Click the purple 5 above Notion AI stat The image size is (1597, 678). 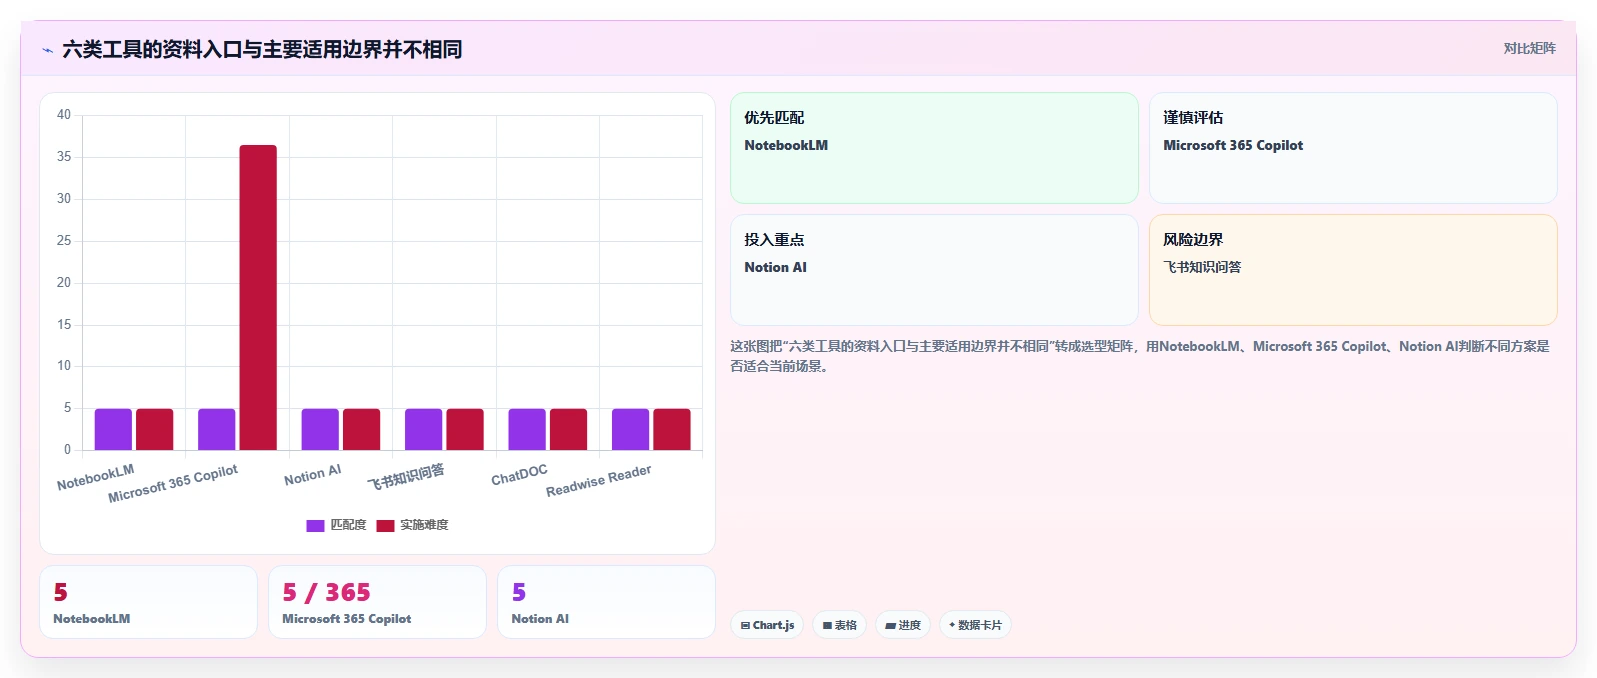[519, 593]
